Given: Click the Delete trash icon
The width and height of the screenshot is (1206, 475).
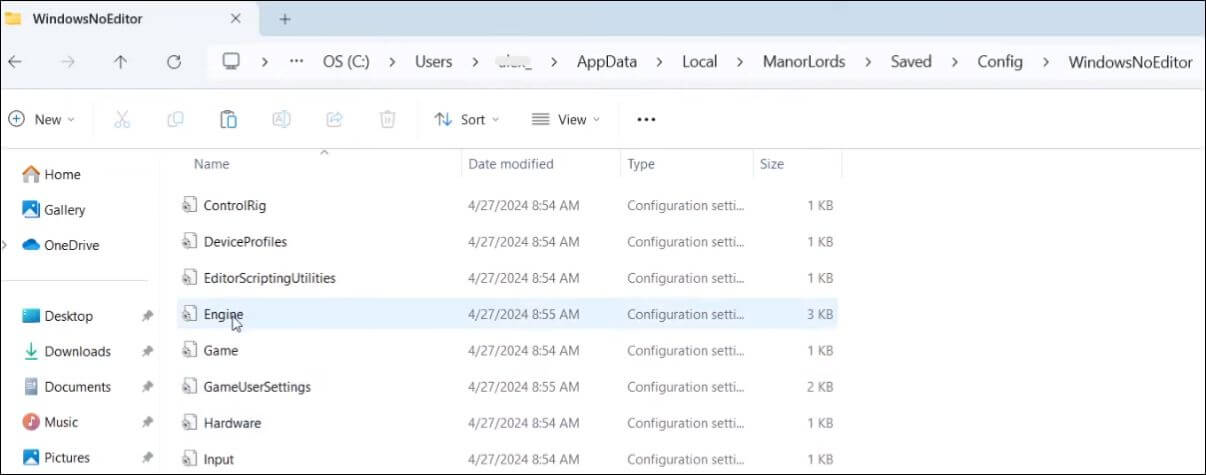Looking at the screenshot, I should tap(387, 120).
